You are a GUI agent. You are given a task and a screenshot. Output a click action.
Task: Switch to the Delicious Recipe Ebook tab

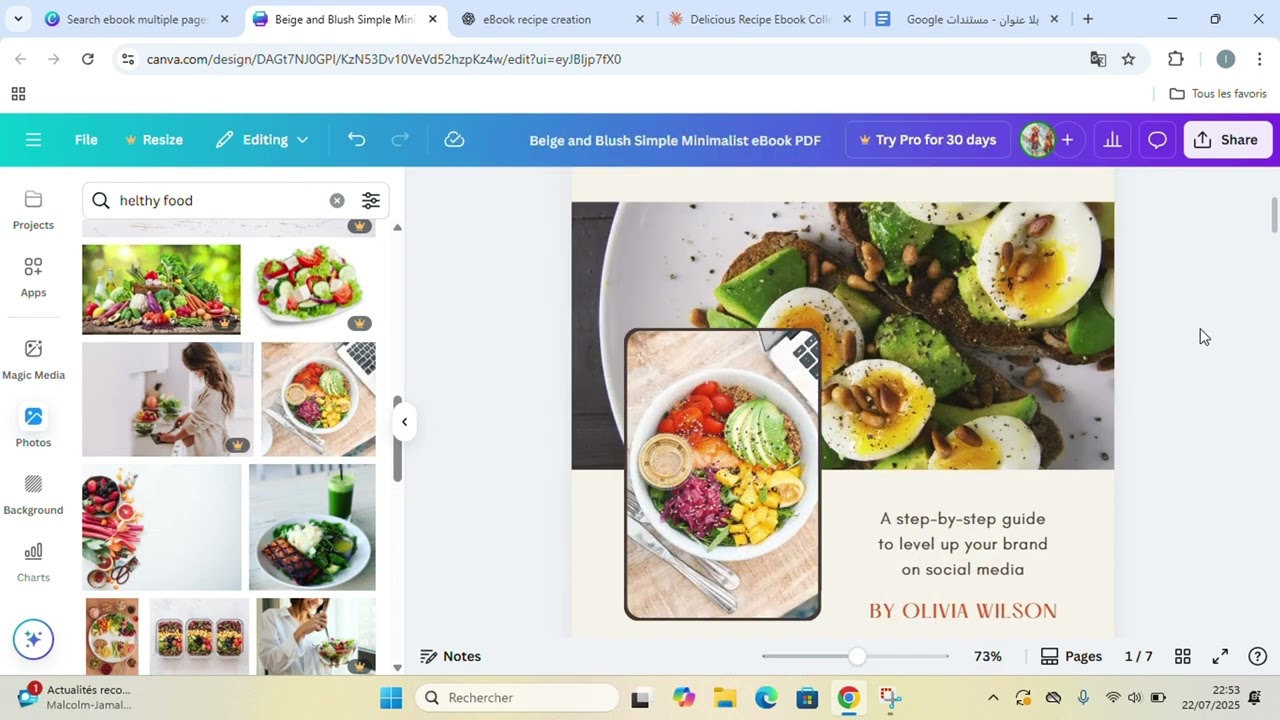coord(760,19)
